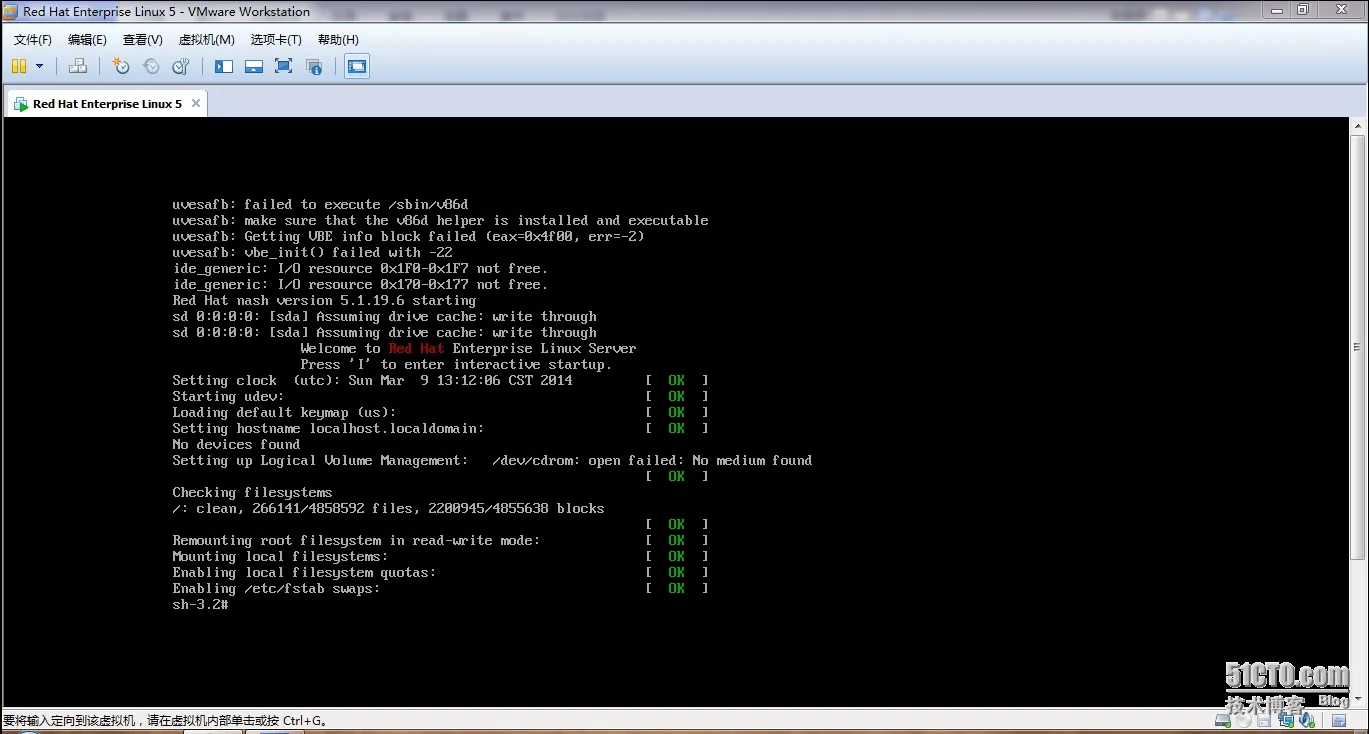Click 'uvesafb: vbe_init() failed with -22' line

pos(312,252)
